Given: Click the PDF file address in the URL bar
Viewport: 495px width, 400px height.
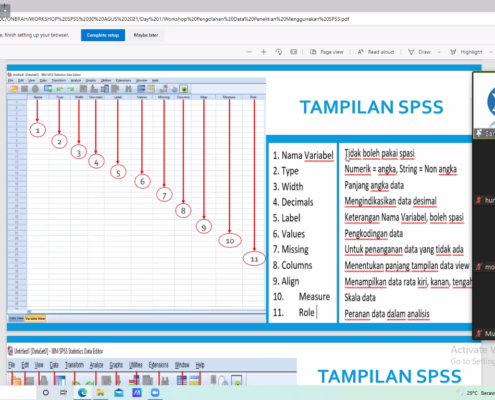Looking at the screenshot, I should 174,19.
